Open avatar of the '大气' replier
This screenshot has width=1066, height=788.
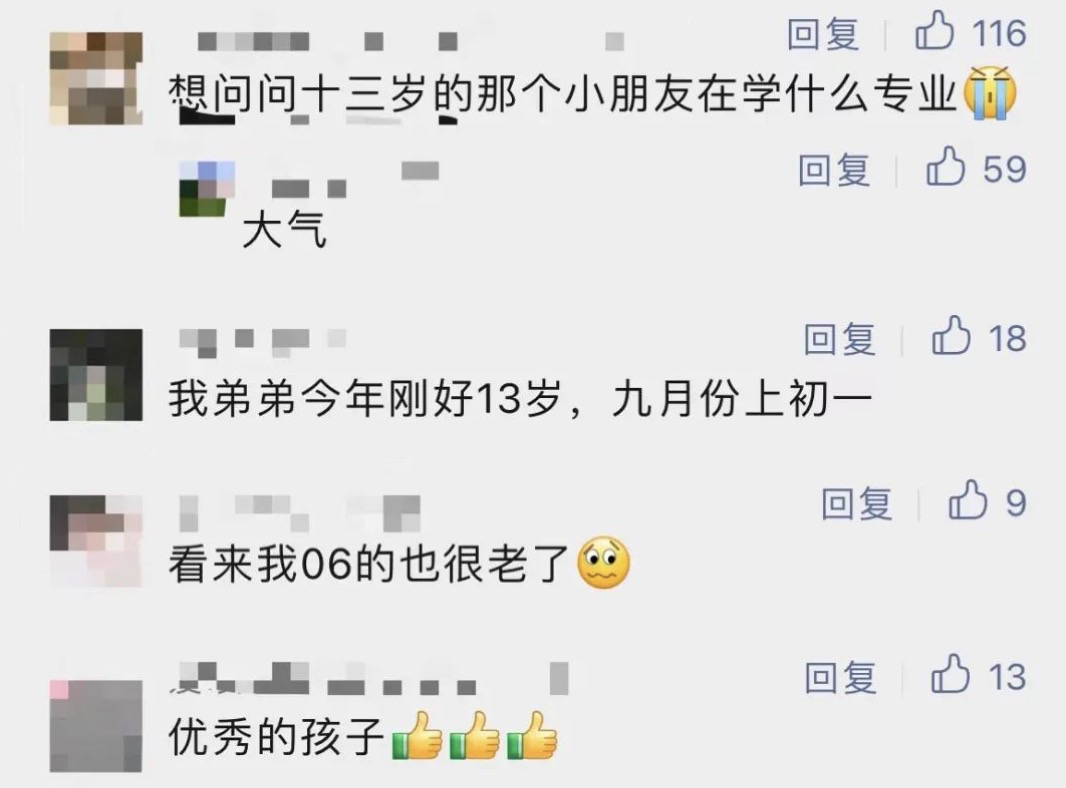pyautogui.click(x=207, y=189)
